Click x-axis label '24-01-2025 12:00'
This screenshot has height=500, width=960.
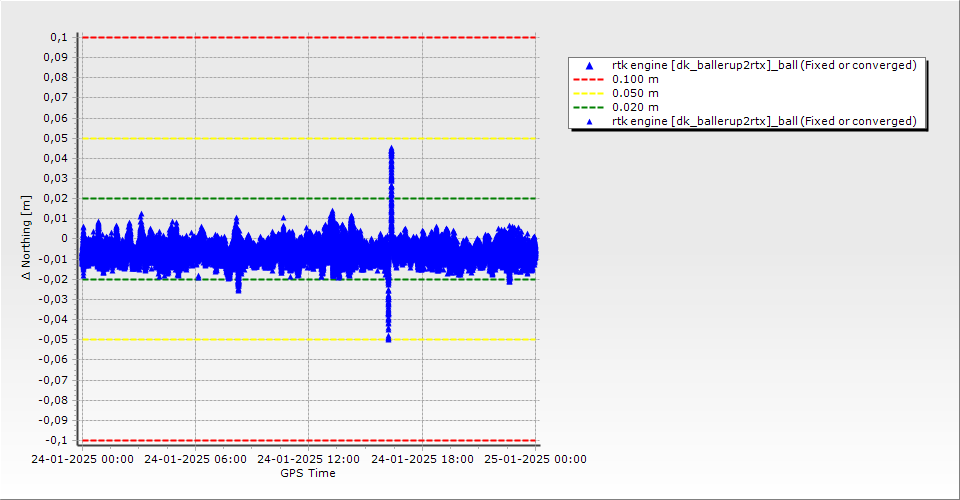pos(309,459)
